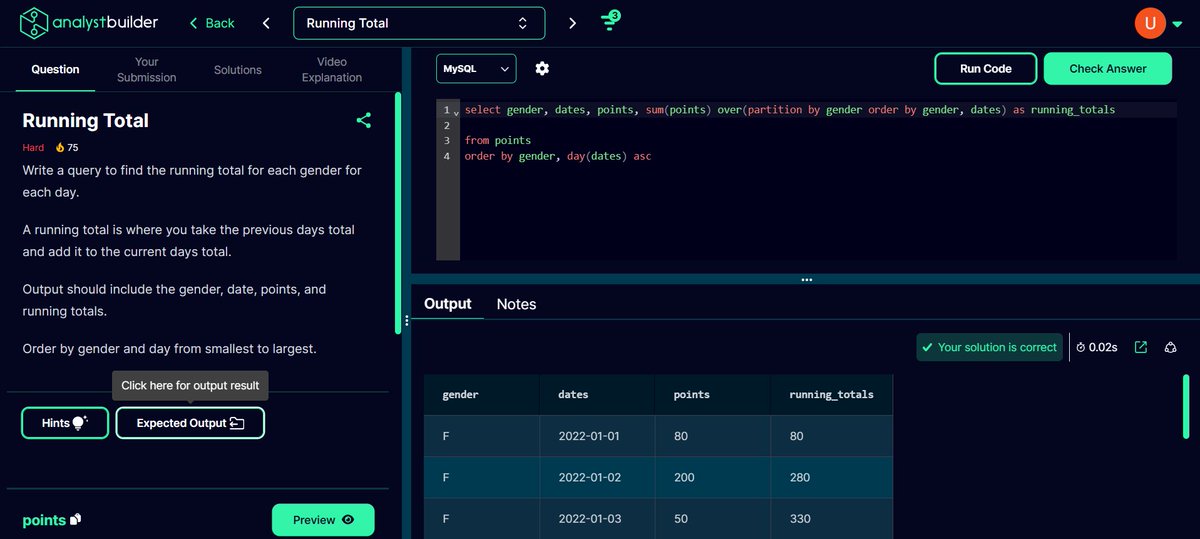Click the points value 50 cell
The width and height of the screenshot is (1200, 539).
(x=713, y=518)
